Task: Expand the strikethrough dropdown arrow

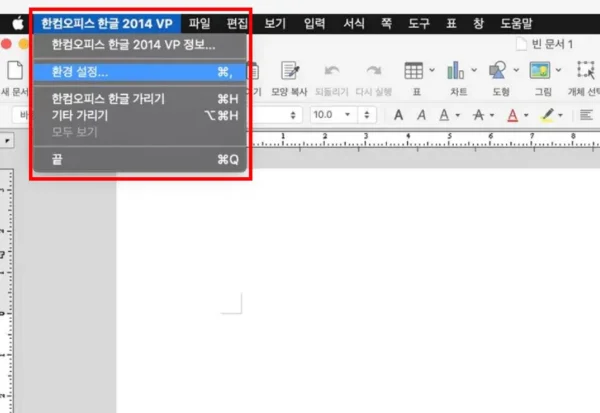Action: click(492, 115)
